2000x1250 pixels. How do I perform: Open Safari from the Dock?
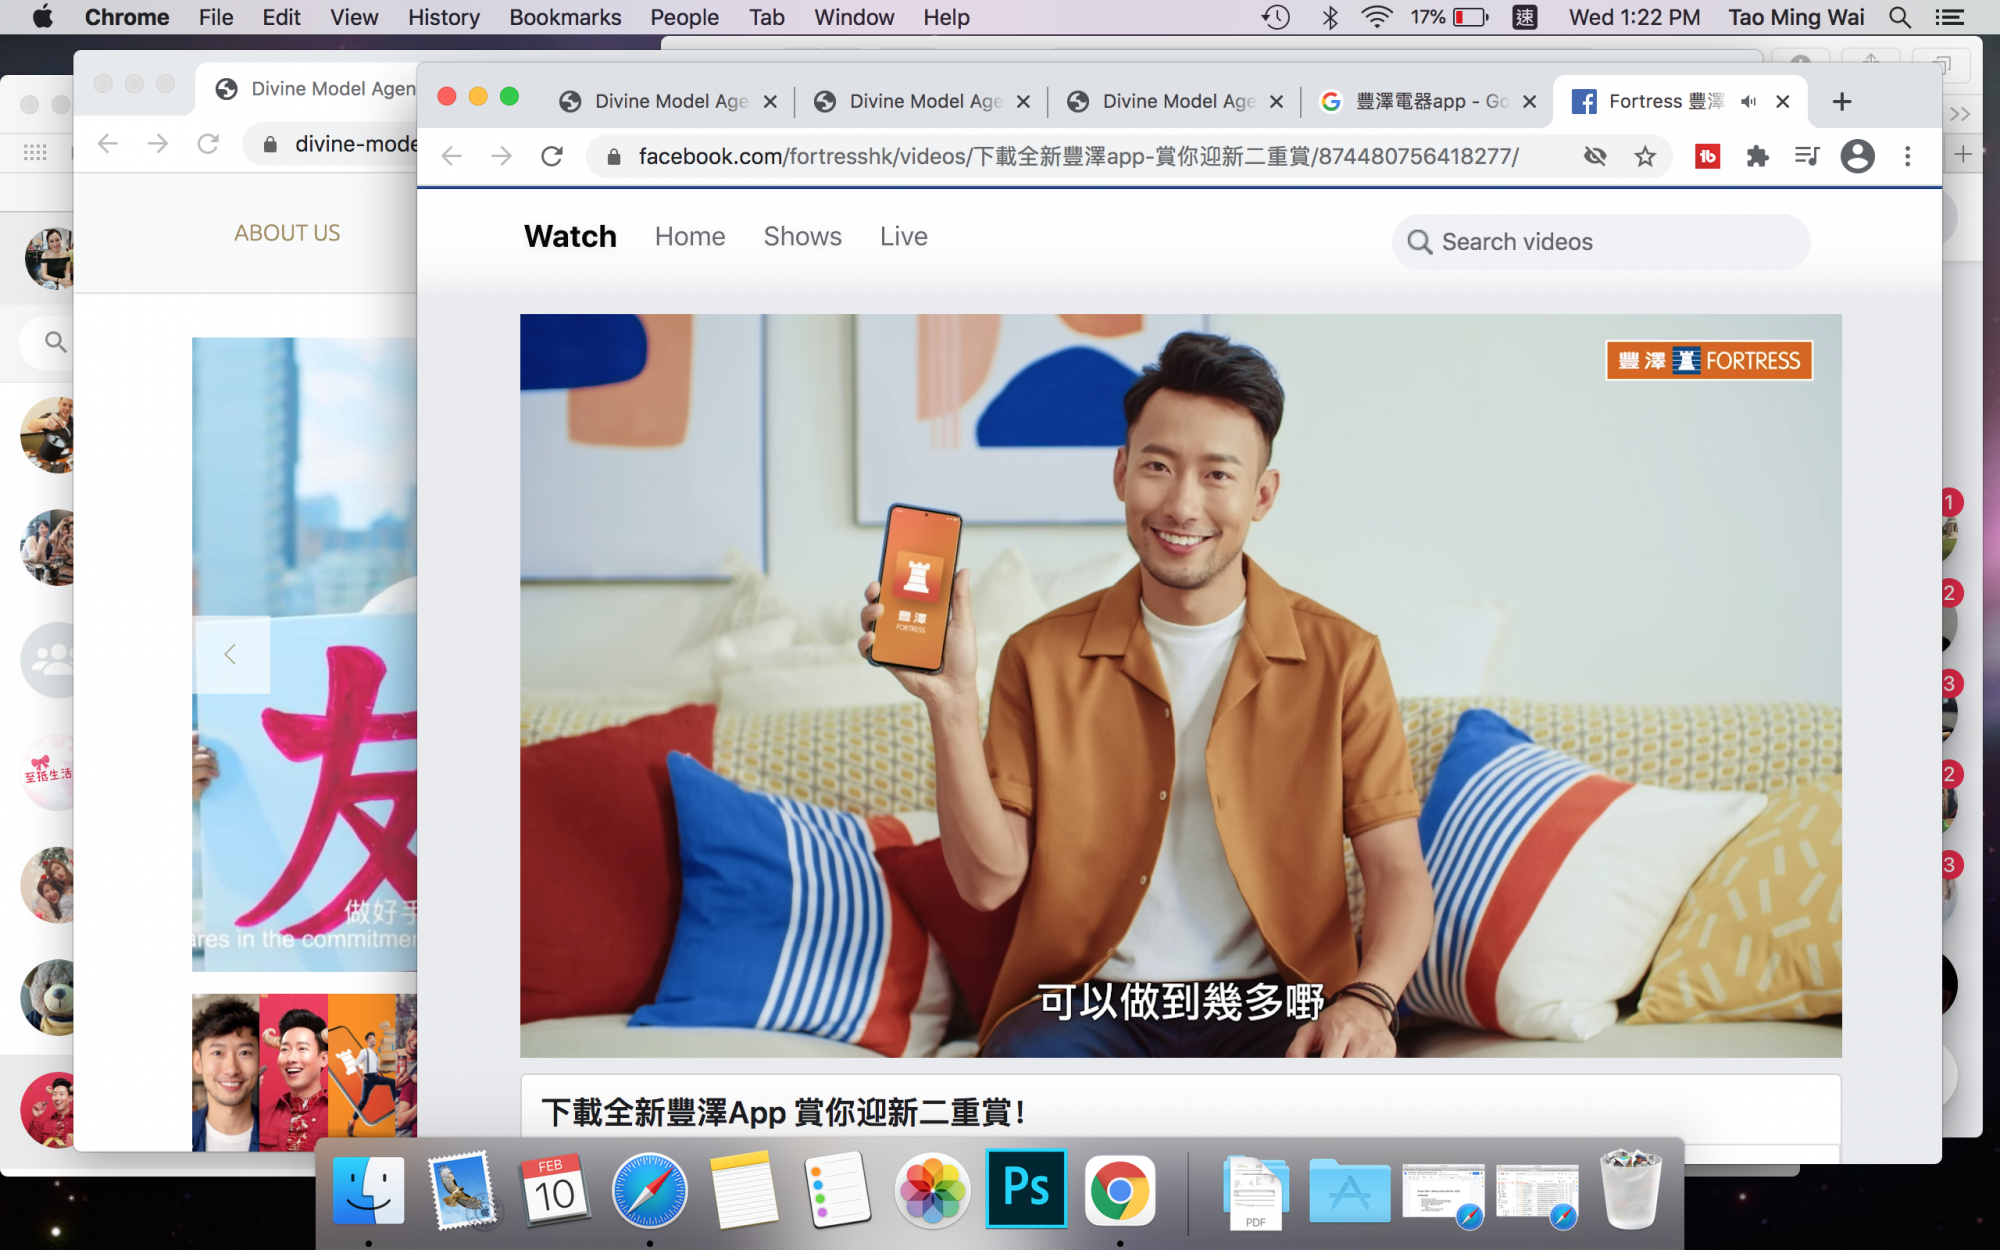pyautogui.click(x=650, y=1190)
